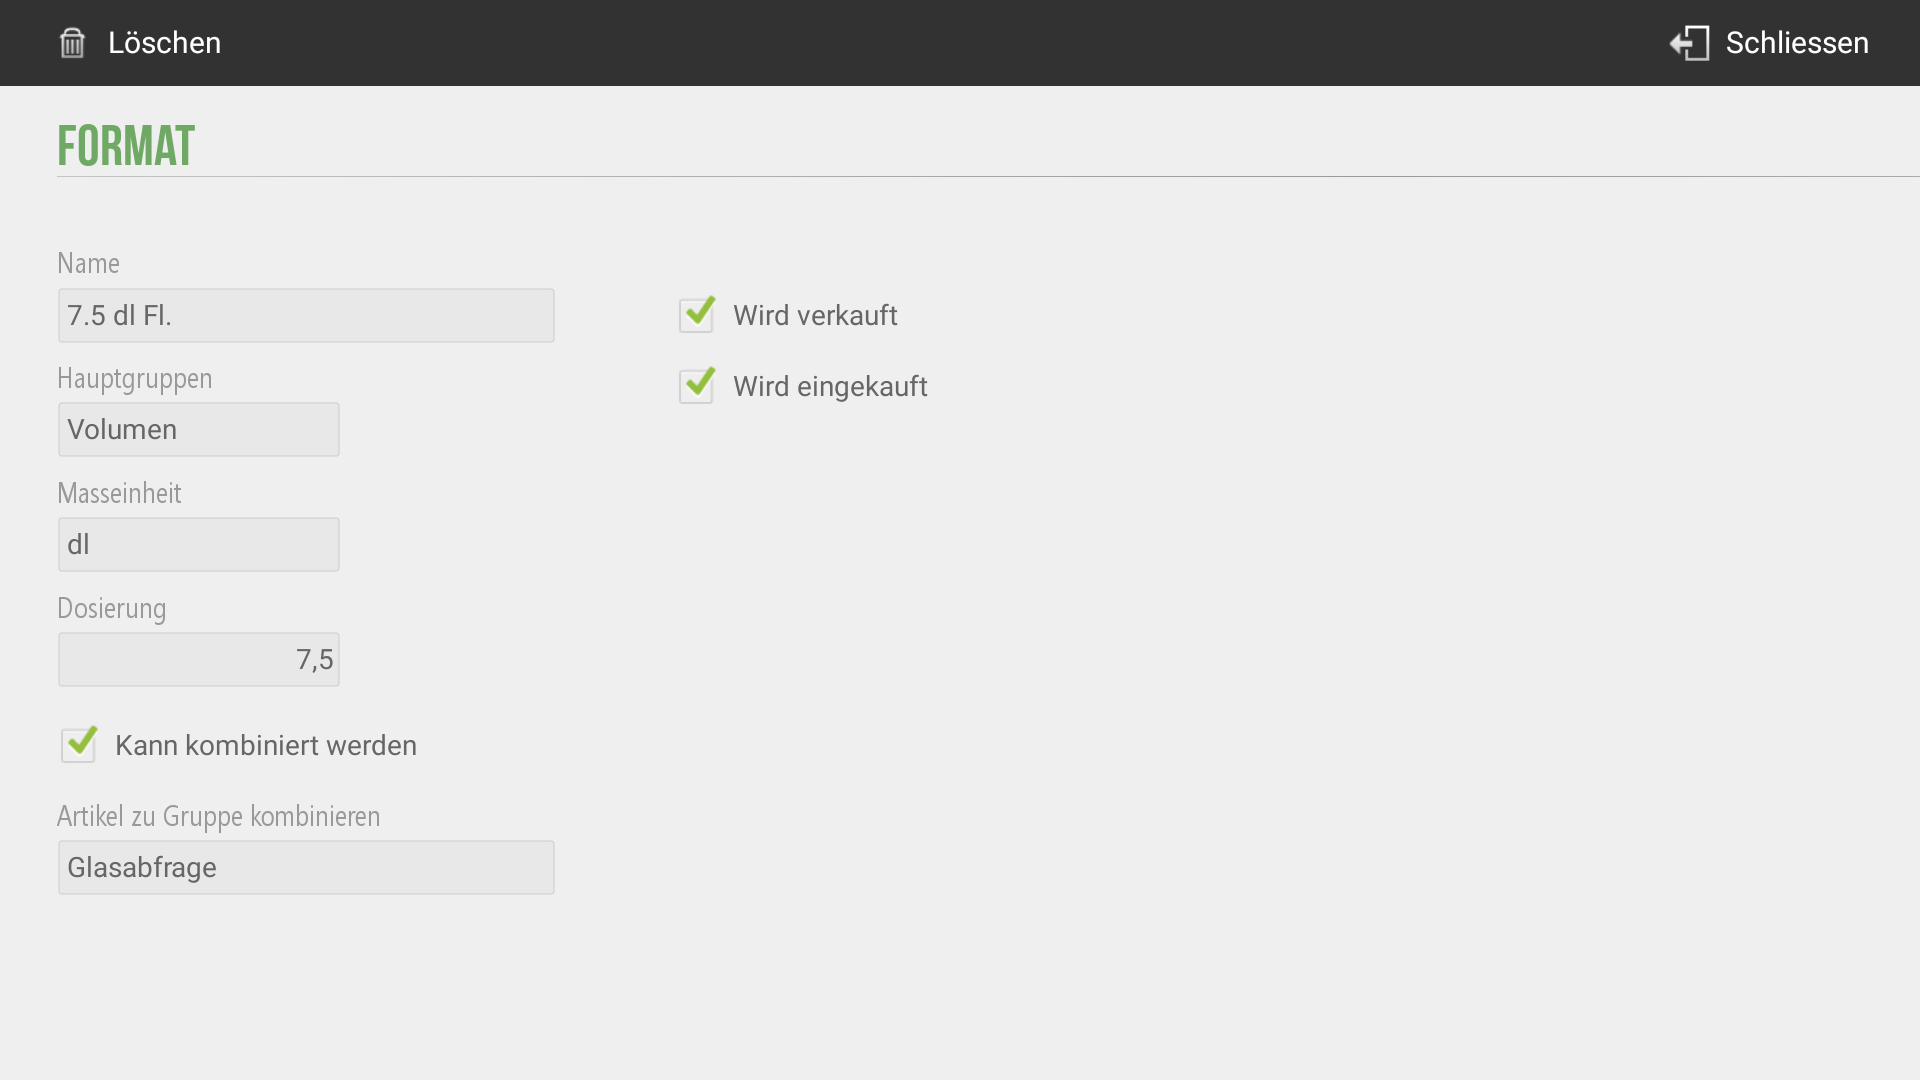Image resolution: width=1920 pixels, height=1080 pixels.
Task: Toggle the Wird eingekauft checkbox
Action: [697, 386]
